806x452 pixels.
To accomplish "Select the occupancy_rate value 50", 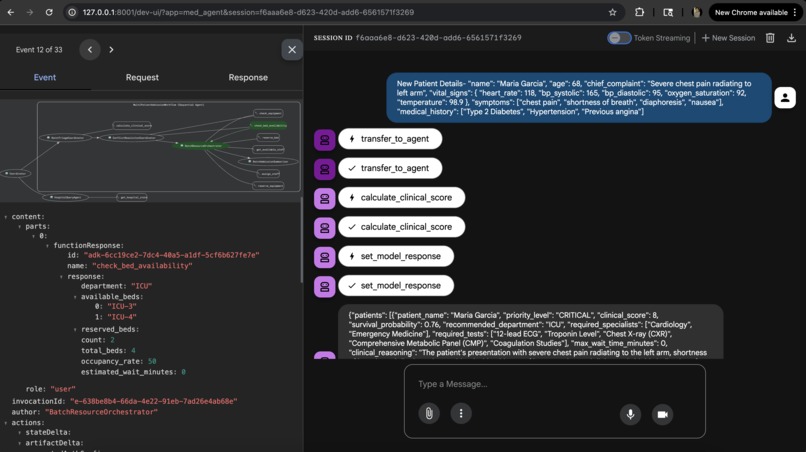I will [x=152, y=361].
